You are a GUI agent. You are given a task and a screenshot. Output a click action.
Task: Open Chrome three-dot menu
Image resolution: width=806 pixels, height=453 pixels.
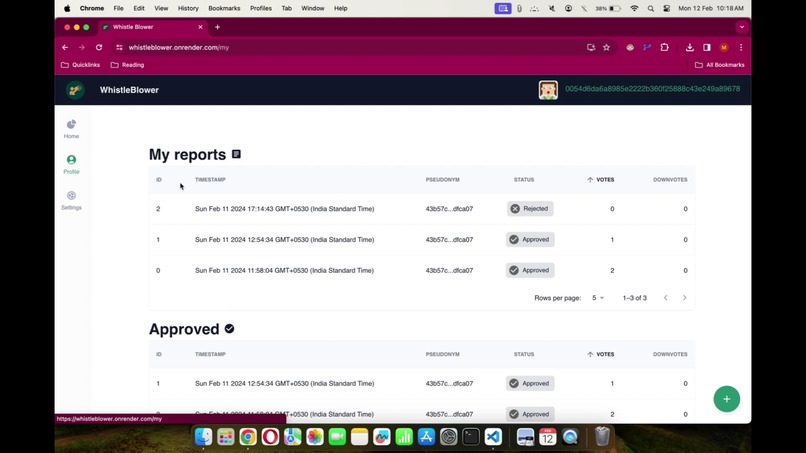(x=741, y=47)
